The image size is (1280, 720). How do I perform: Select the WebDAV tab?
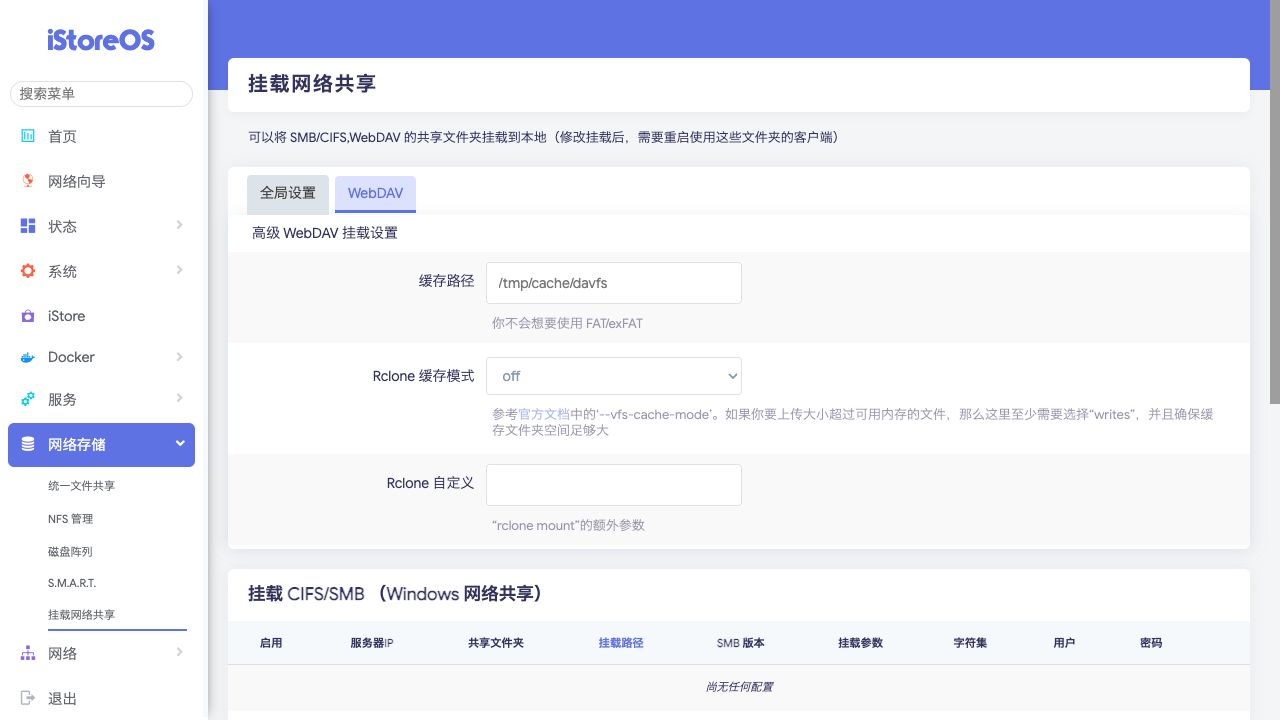[x=375, y=194]
